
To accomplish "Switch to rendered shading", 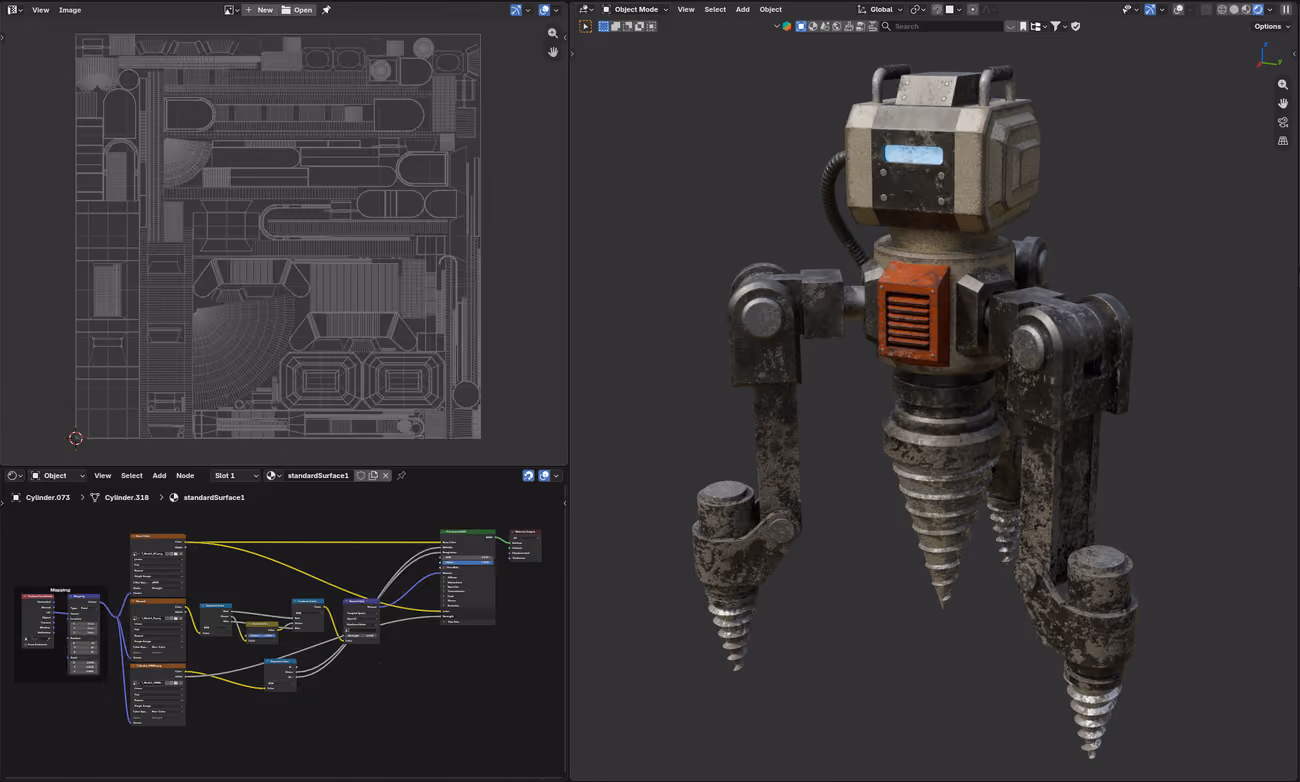I will 1258,10.
